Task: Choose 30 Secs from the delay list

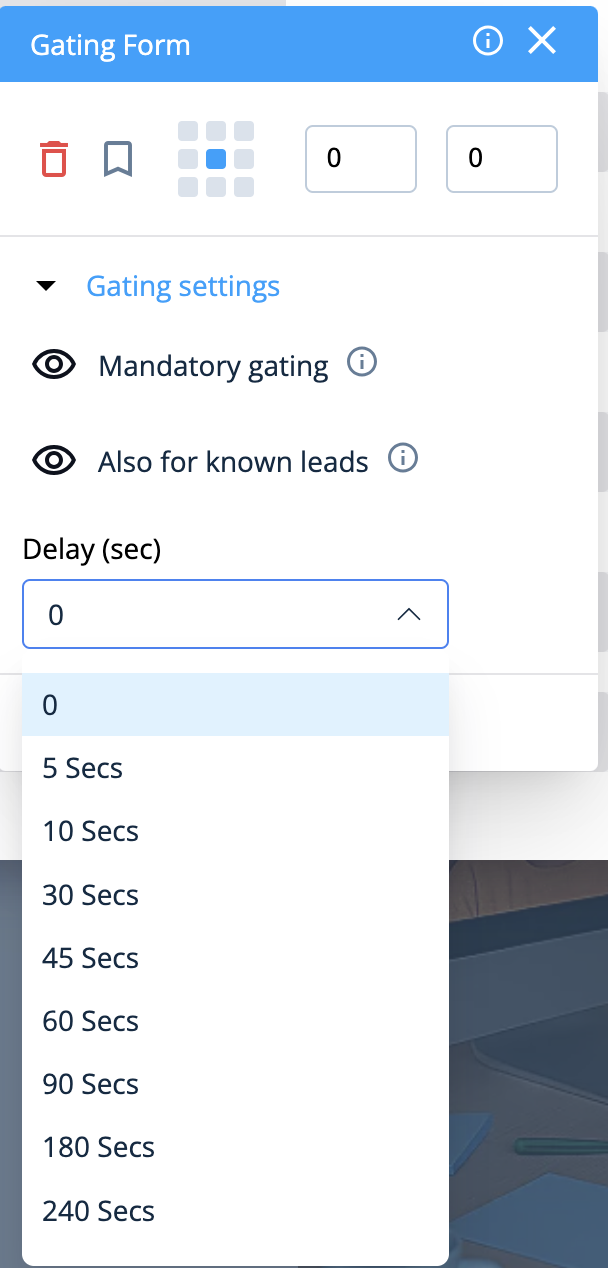Action: (90, 894)
